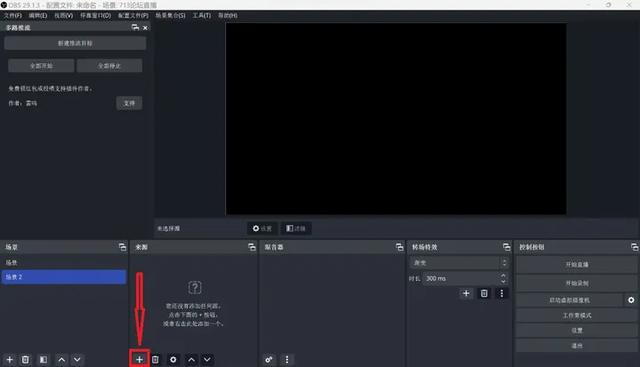Screen dimensions: 640x367
Task: Start recording from Controls panel
Action: click(x=576, y=283)
